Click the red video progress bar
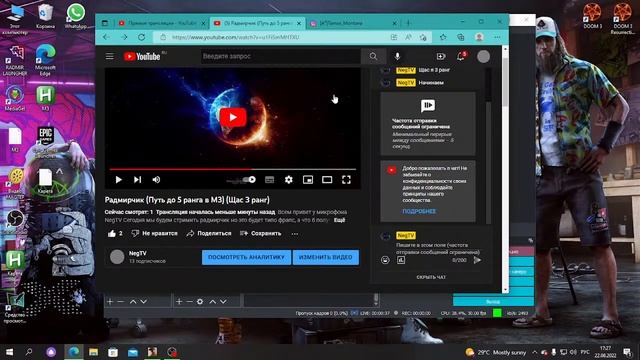The height and width of the screenshot is (360, 640). tap(233, 169)
